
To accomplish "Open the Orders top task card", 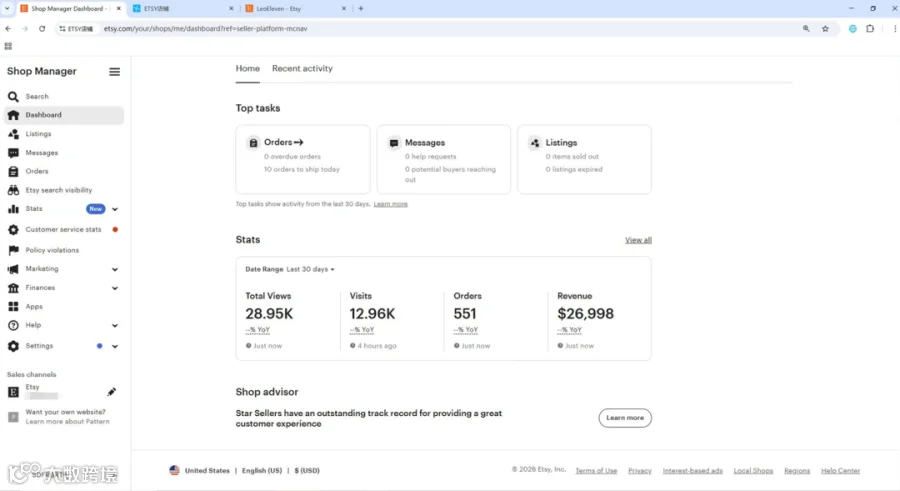I will 302,159.
